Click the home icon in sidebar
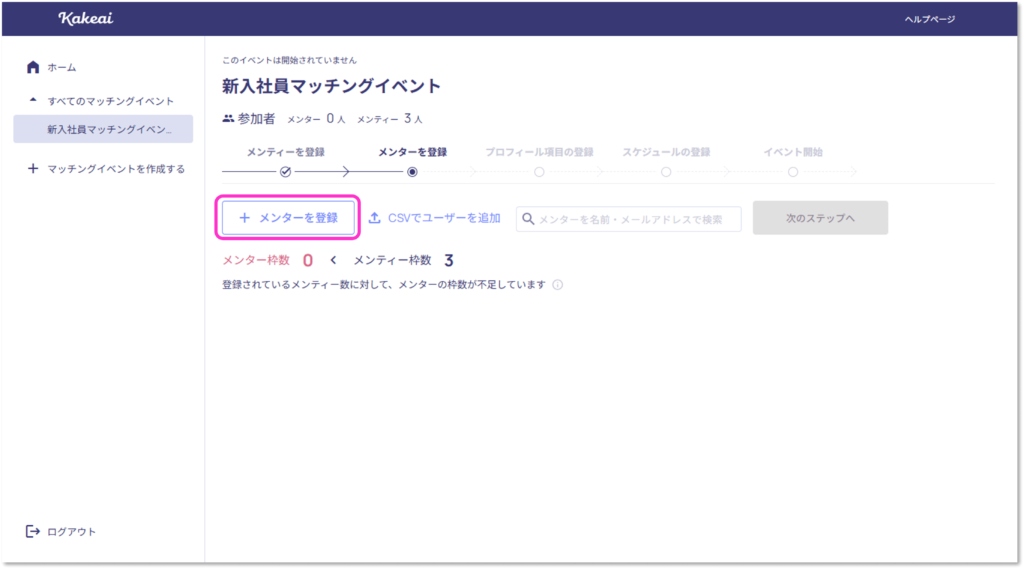The image size is (1024, 569). [33, 67]
